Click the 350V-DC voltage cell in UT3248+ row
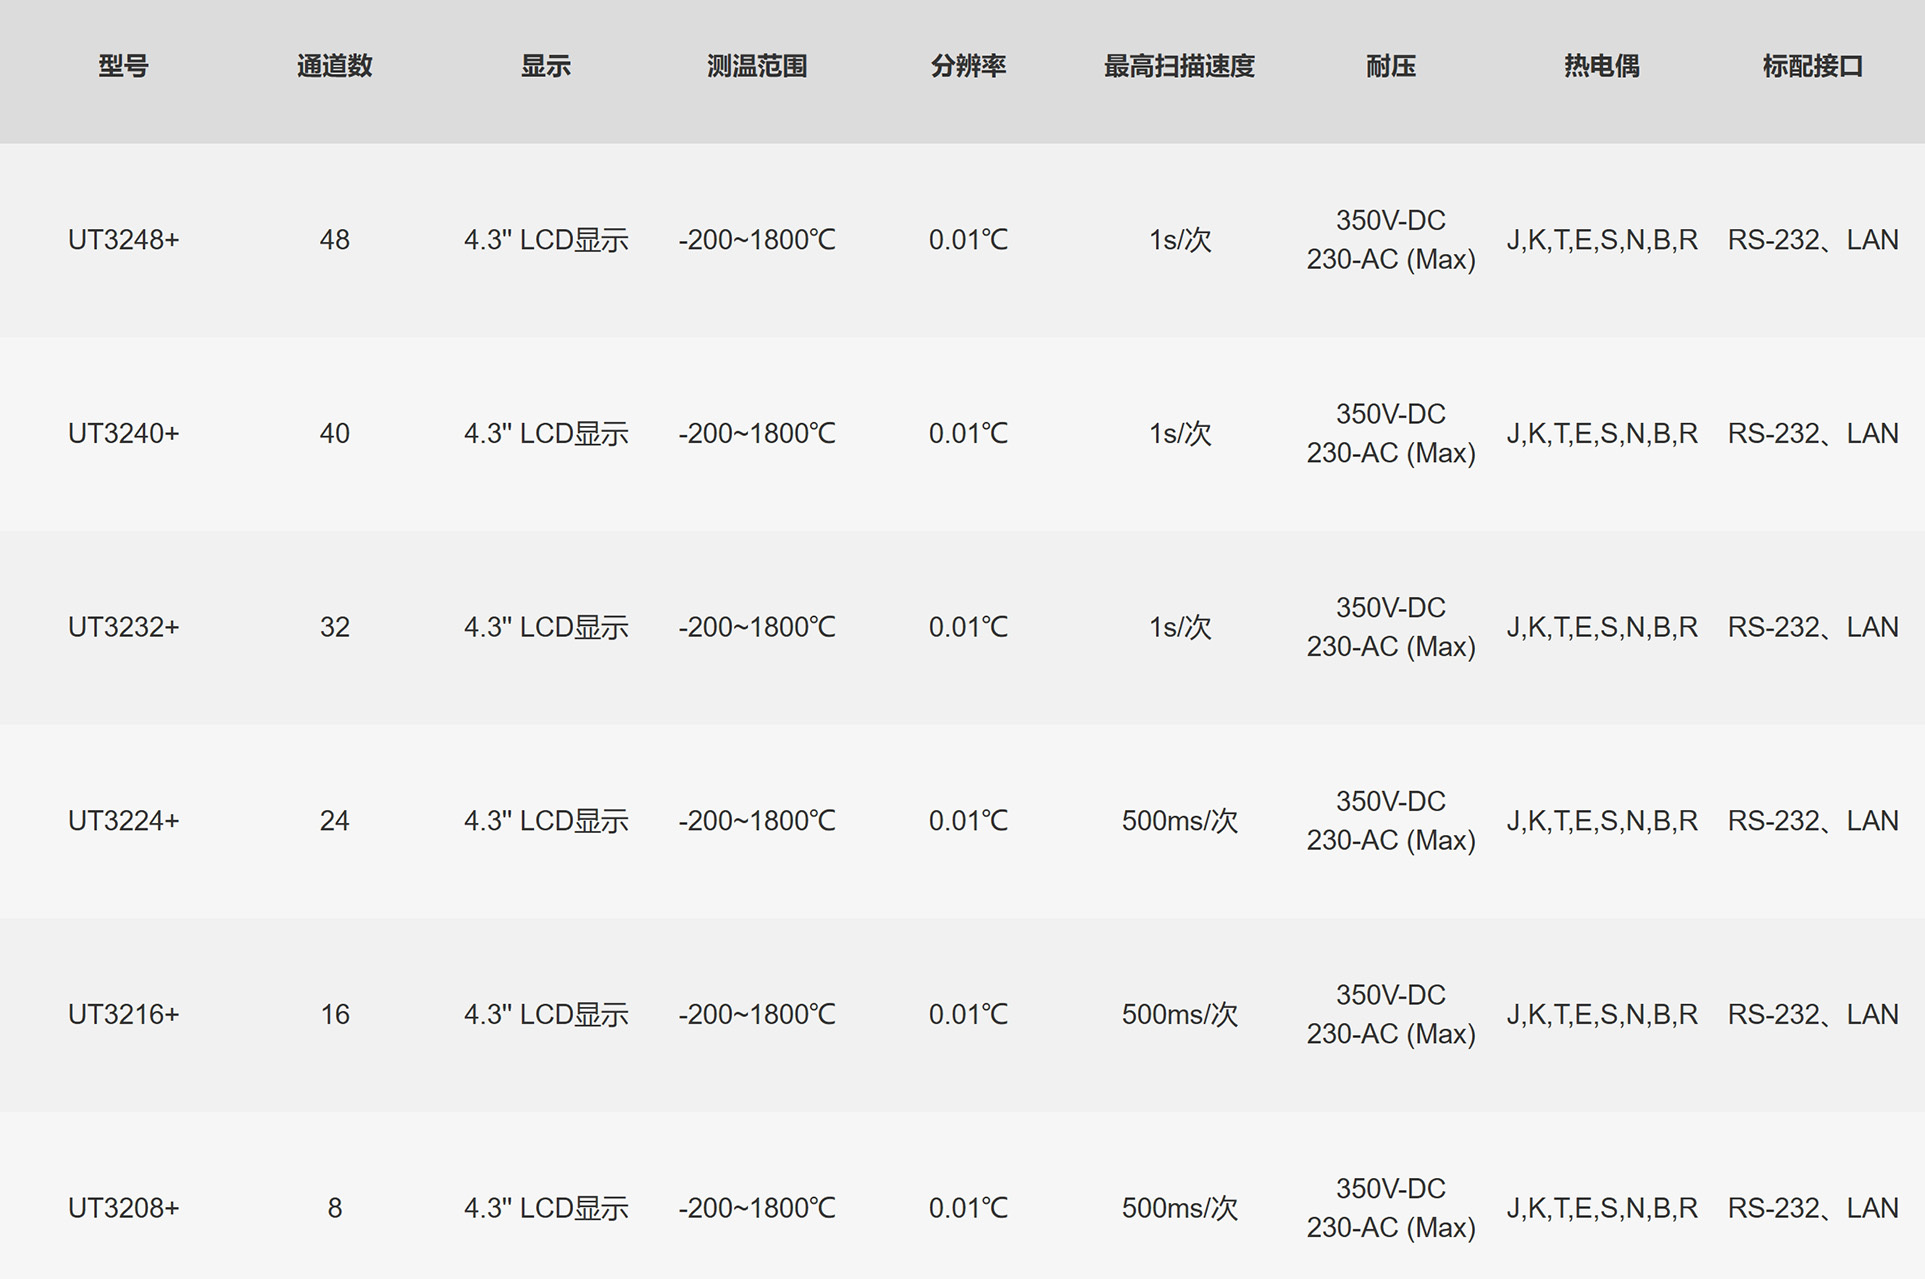 point(1390,240)
